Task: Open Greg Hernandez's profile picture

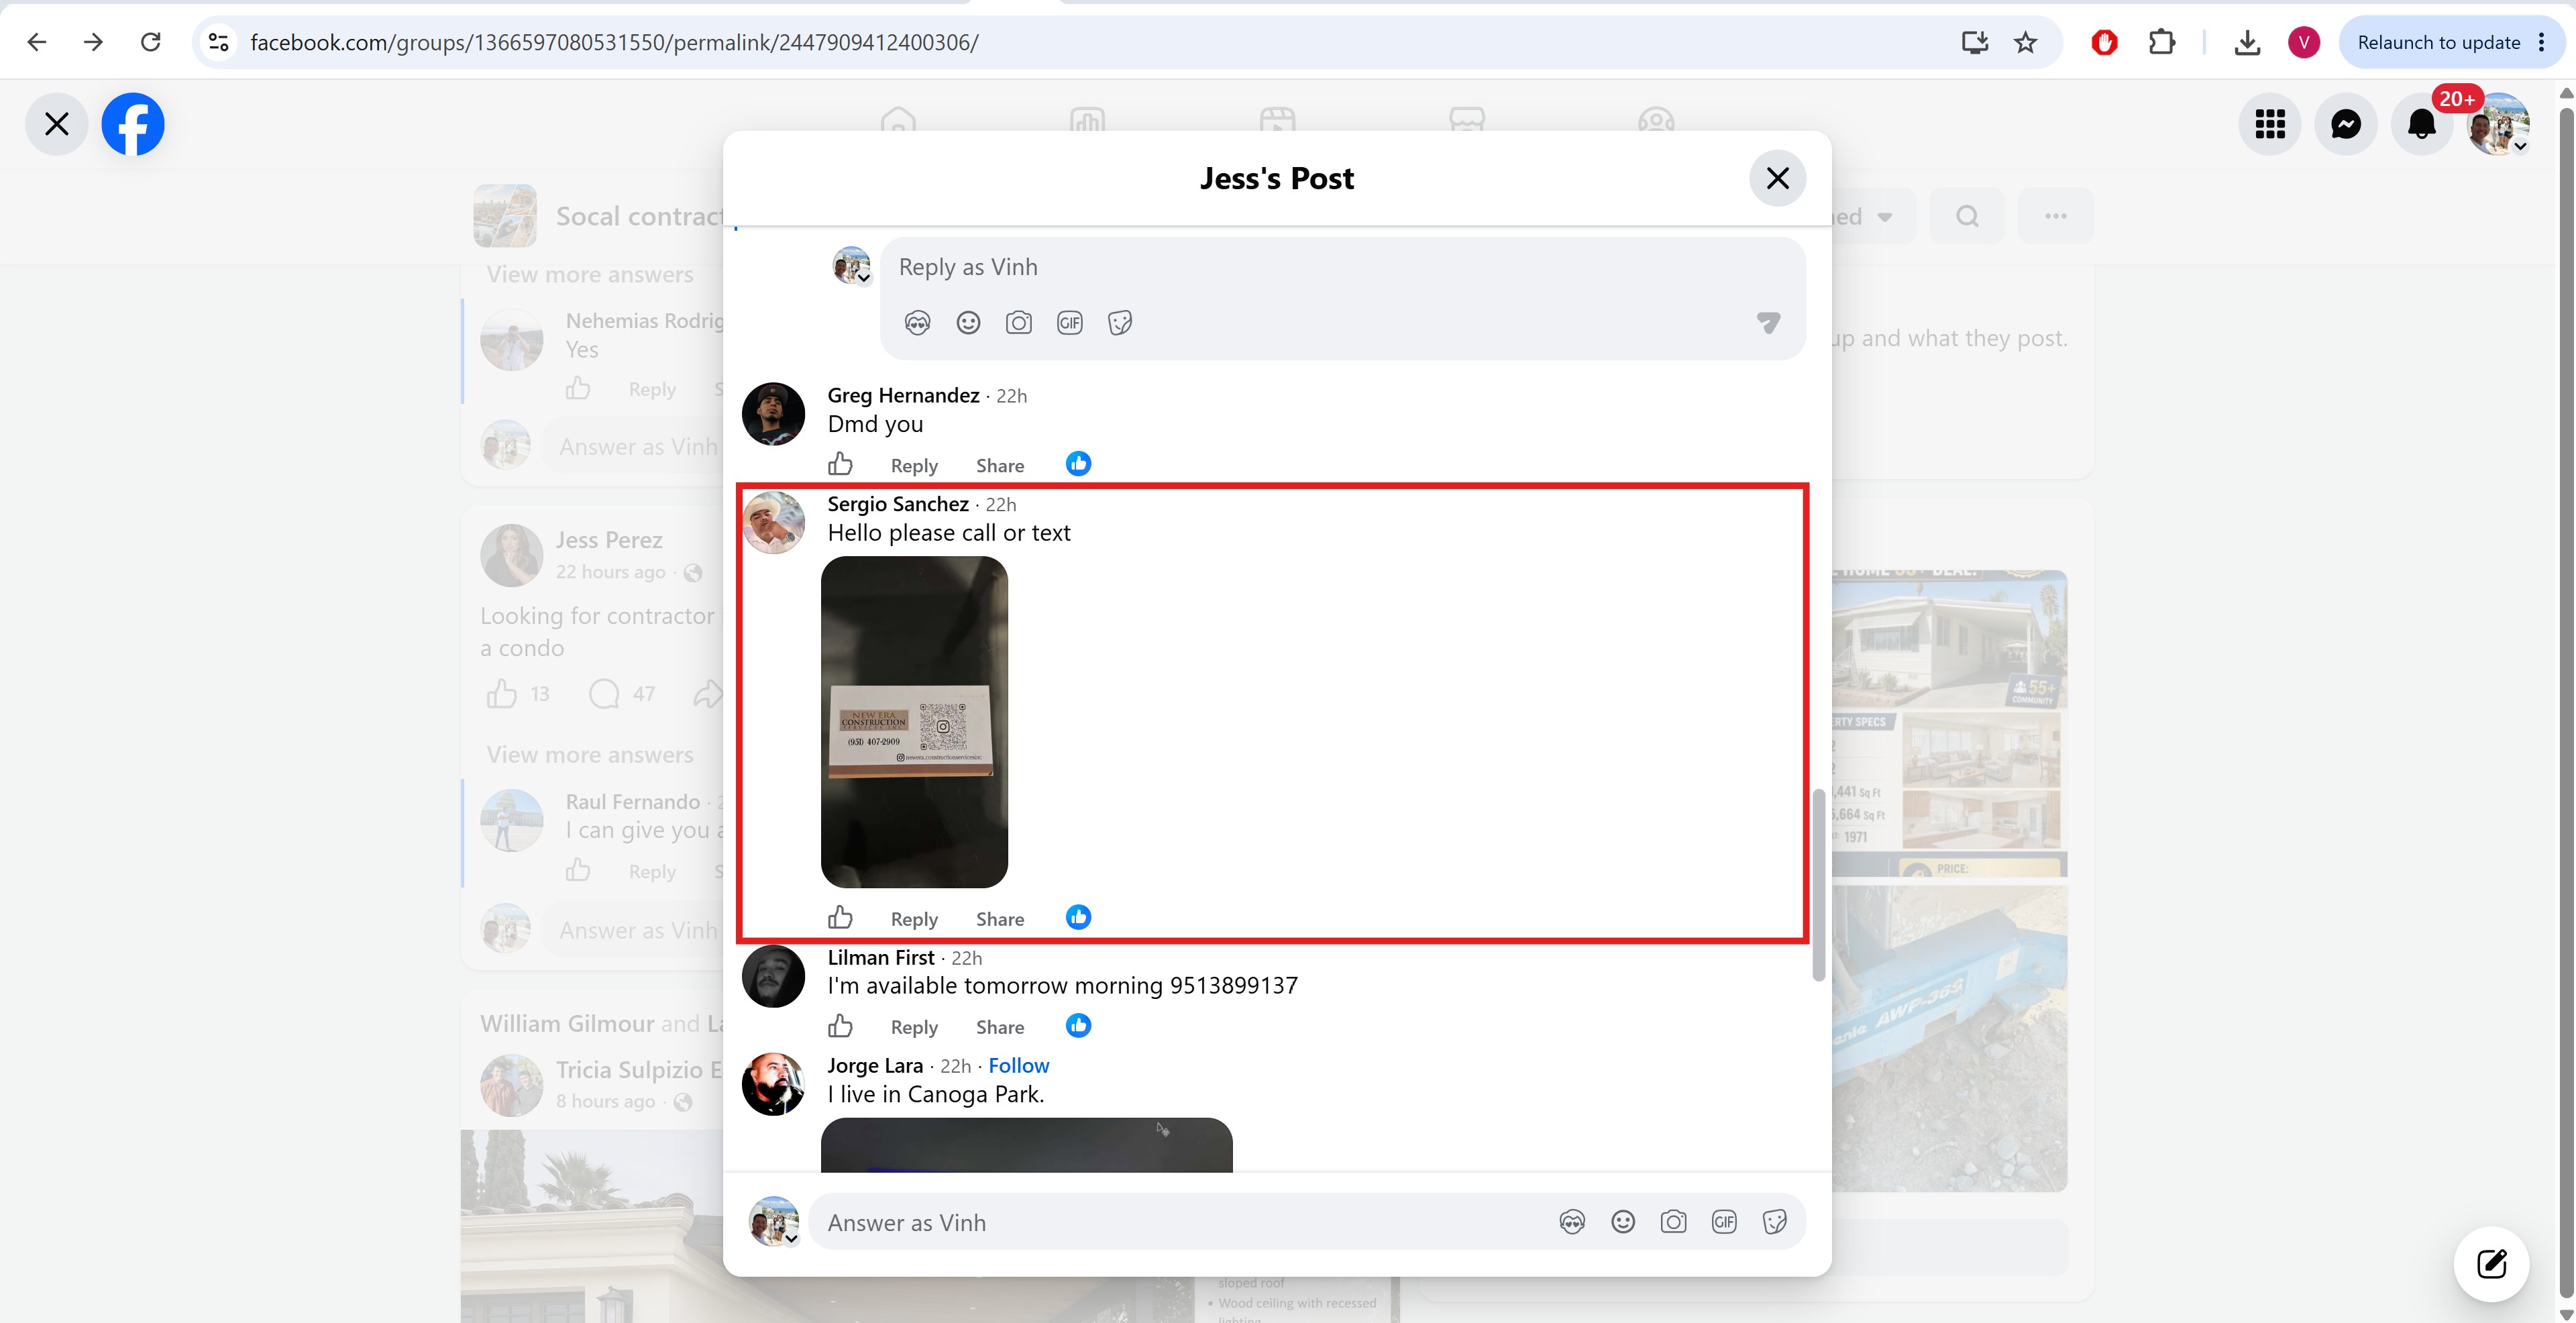Action: pos(773,413)
